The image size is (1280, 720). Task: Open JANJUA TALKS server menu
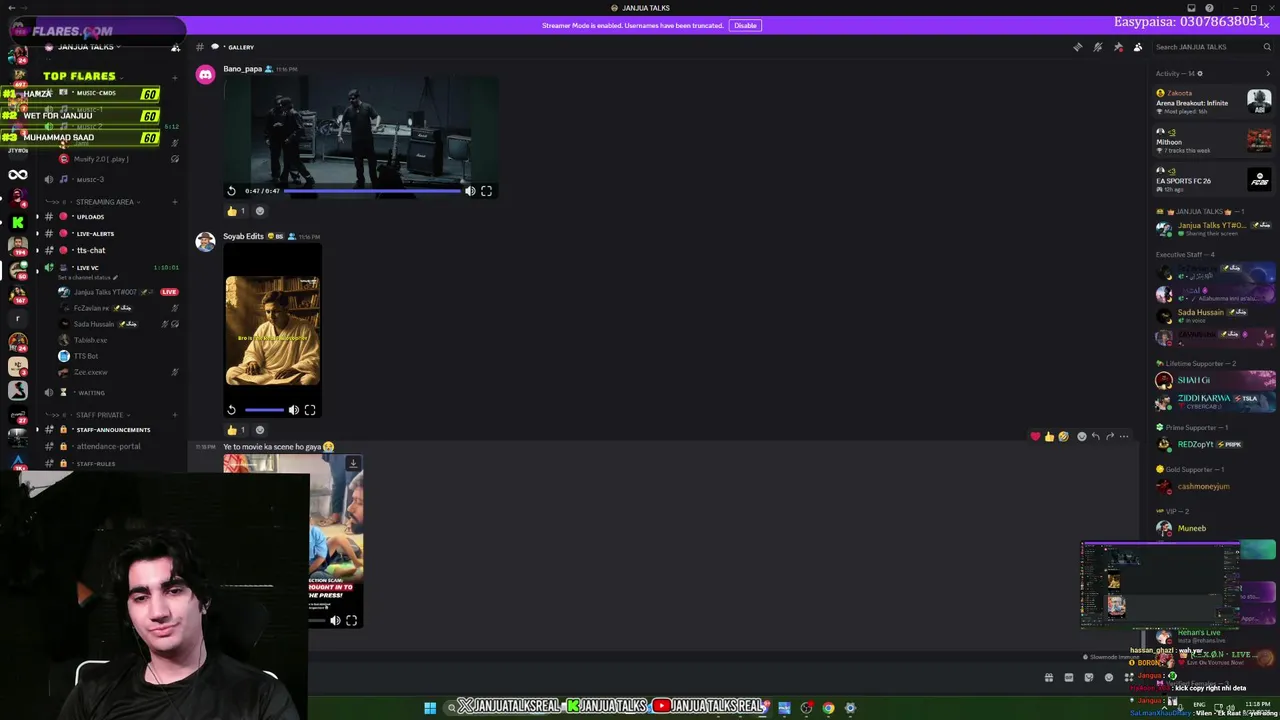90,47
